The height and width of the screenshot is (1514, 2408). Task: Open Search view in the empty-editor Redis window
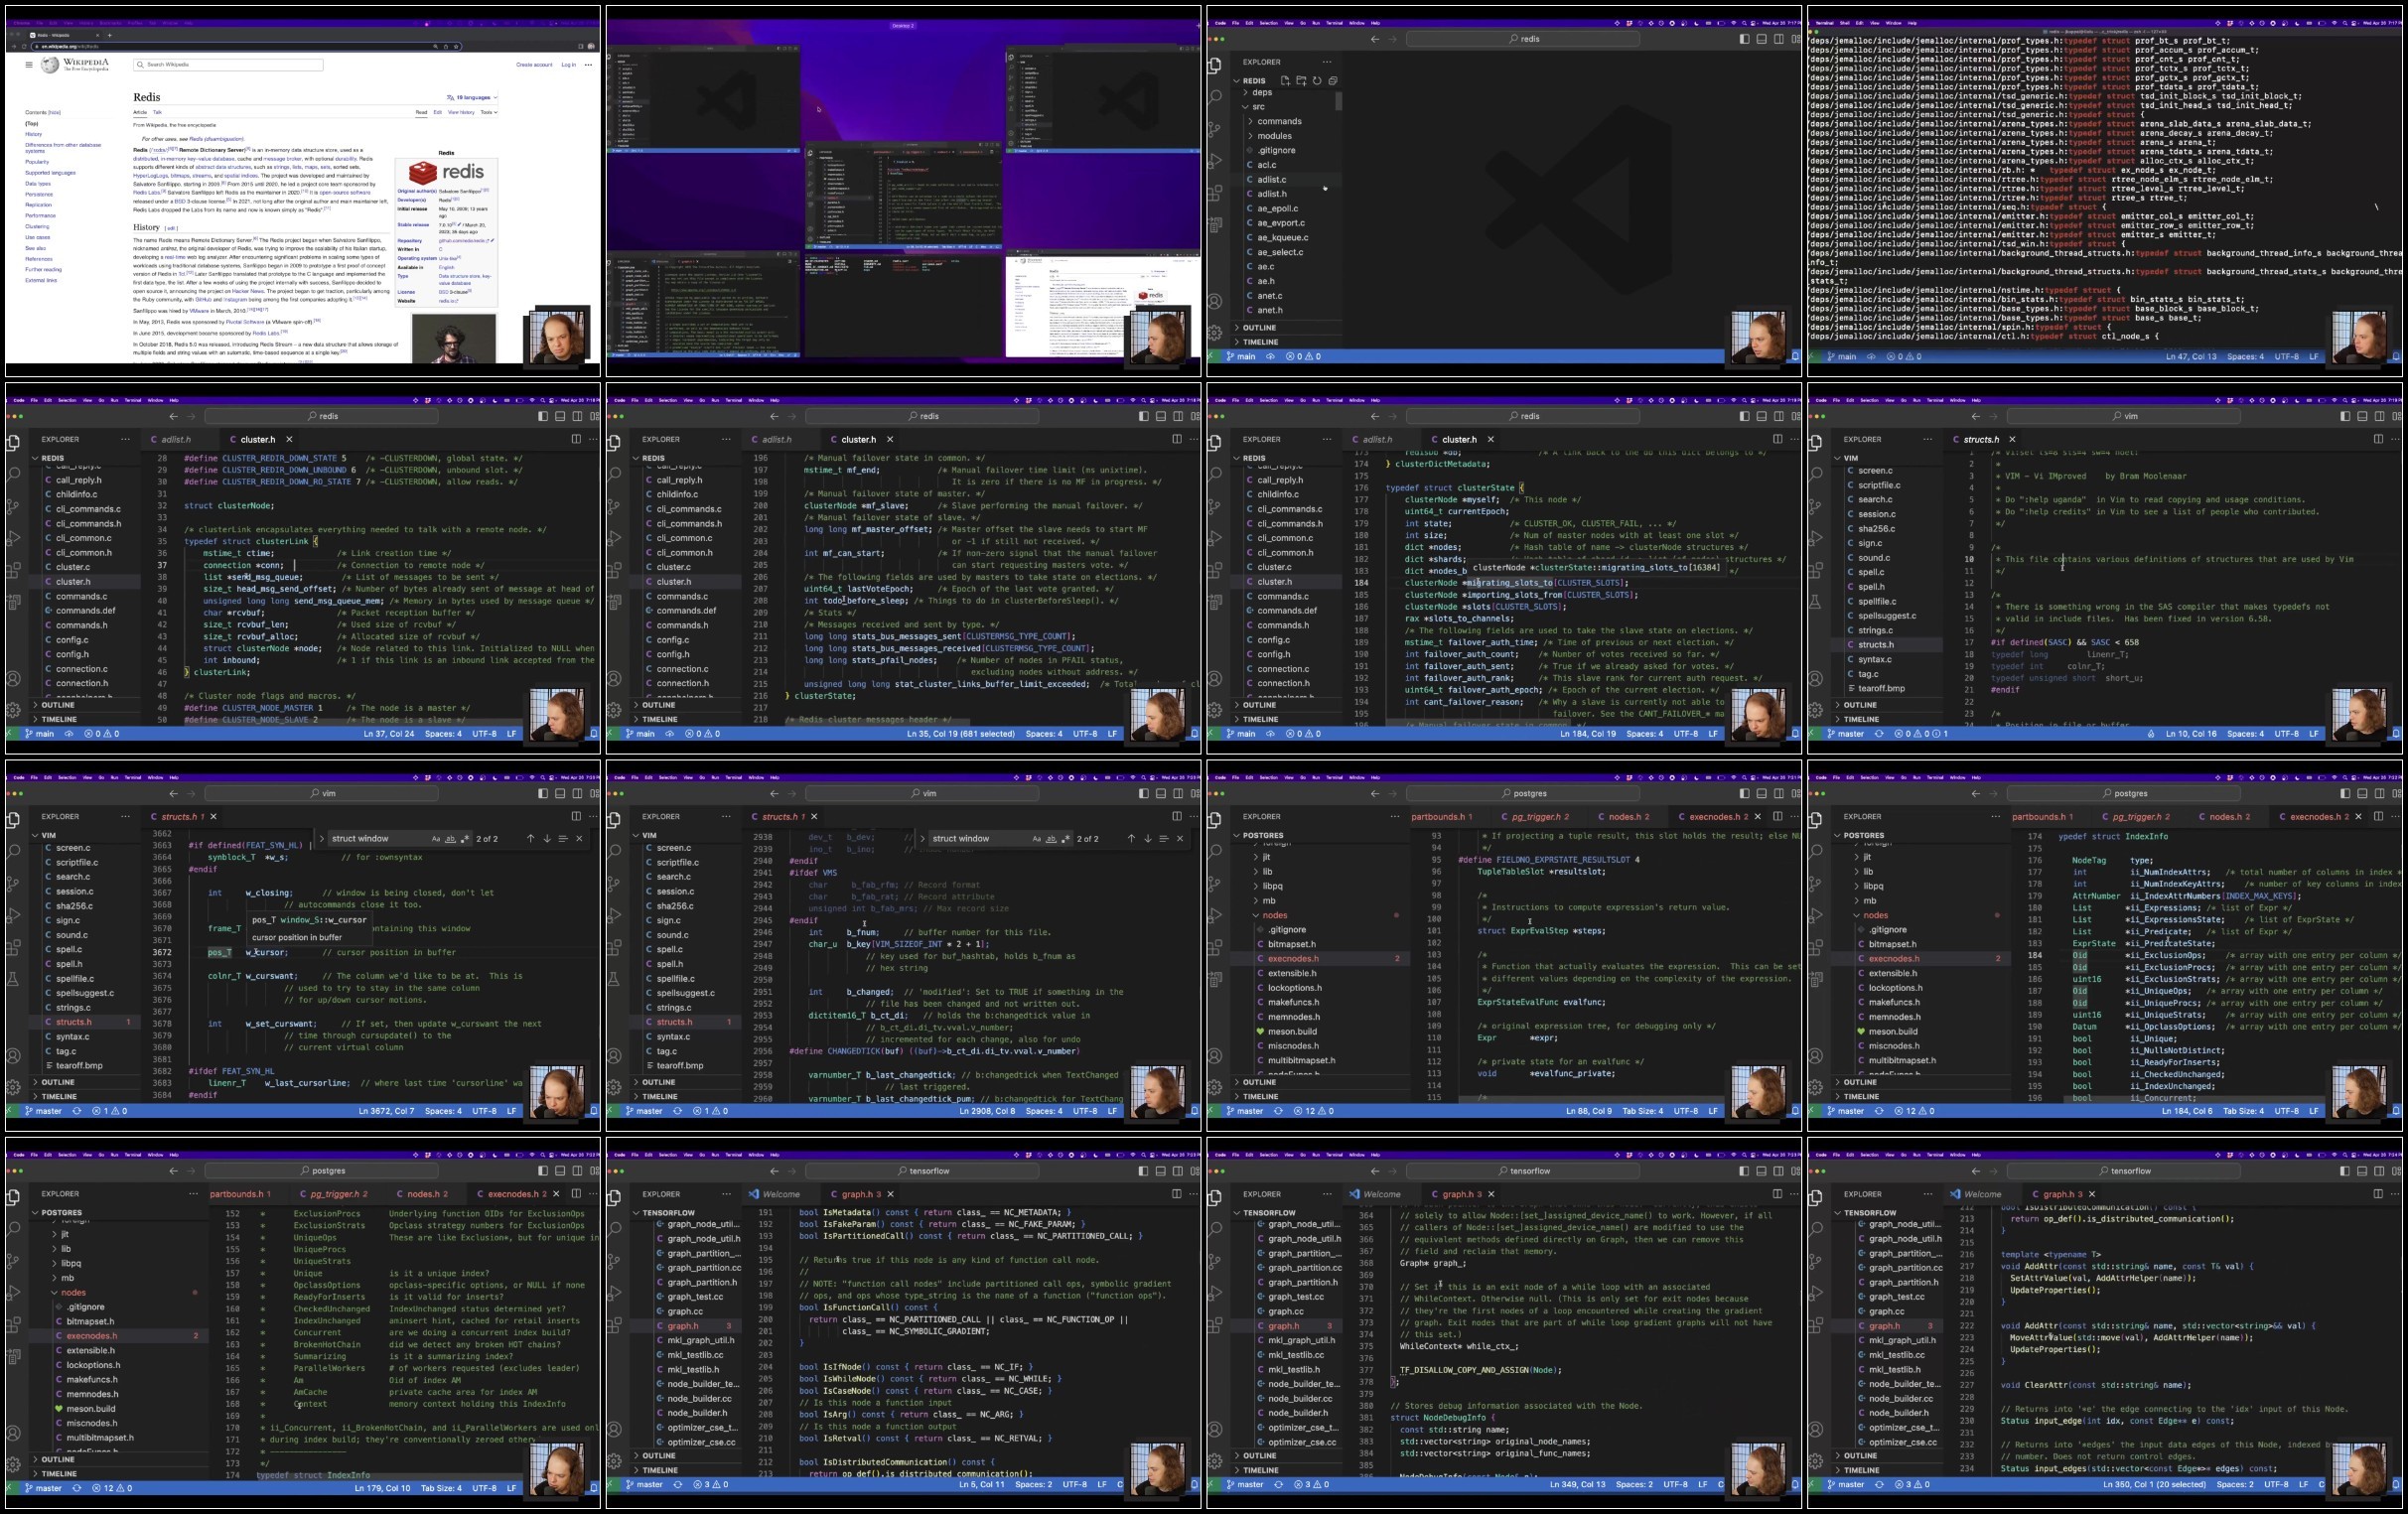1215,97
